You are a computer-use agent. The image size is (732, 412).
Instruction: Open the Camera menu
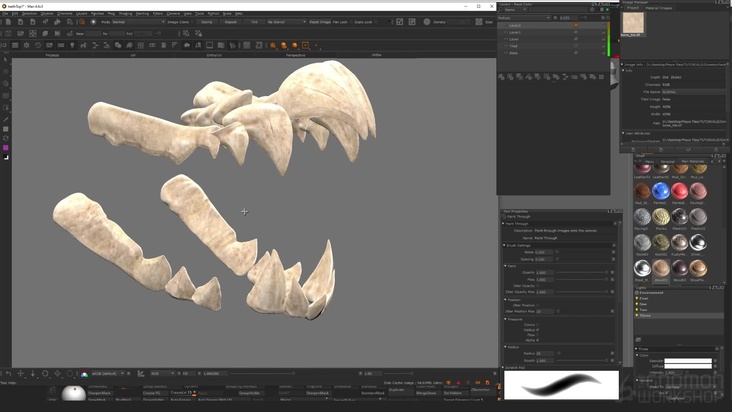173,14
